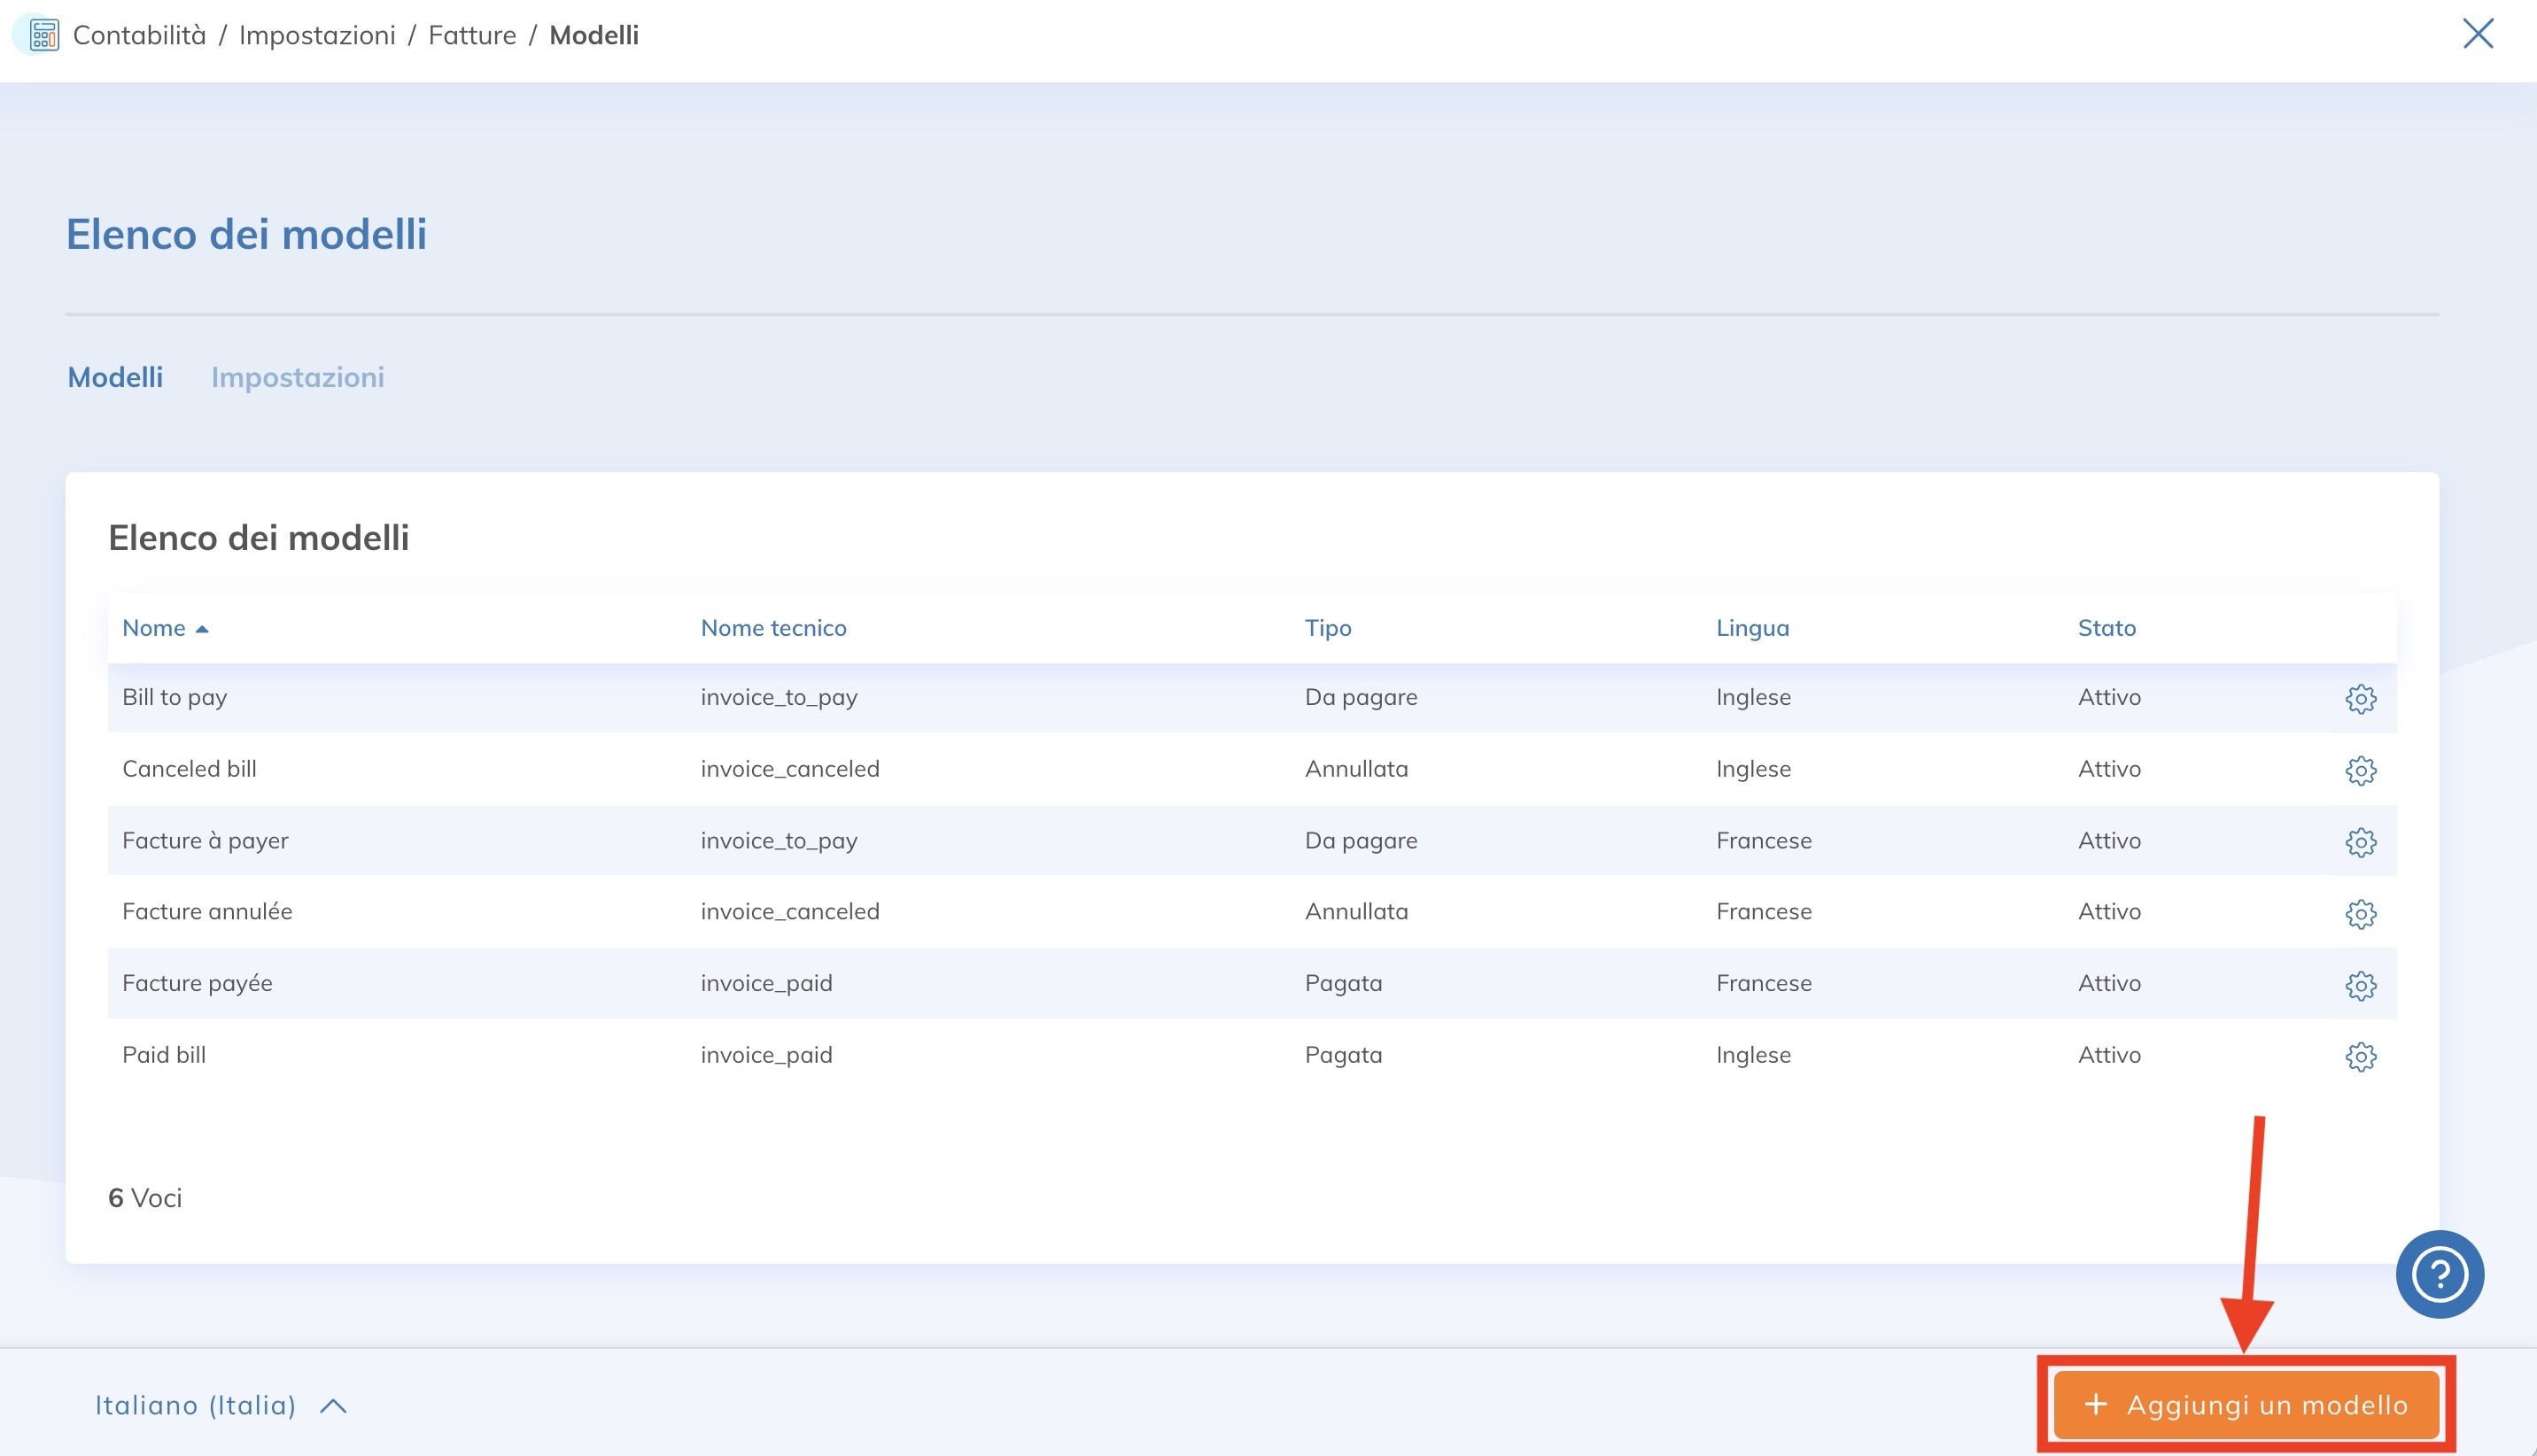Sort by Nome tecnico column header
This screenshot has height=1456, width=2537.
tap(773, 628)
